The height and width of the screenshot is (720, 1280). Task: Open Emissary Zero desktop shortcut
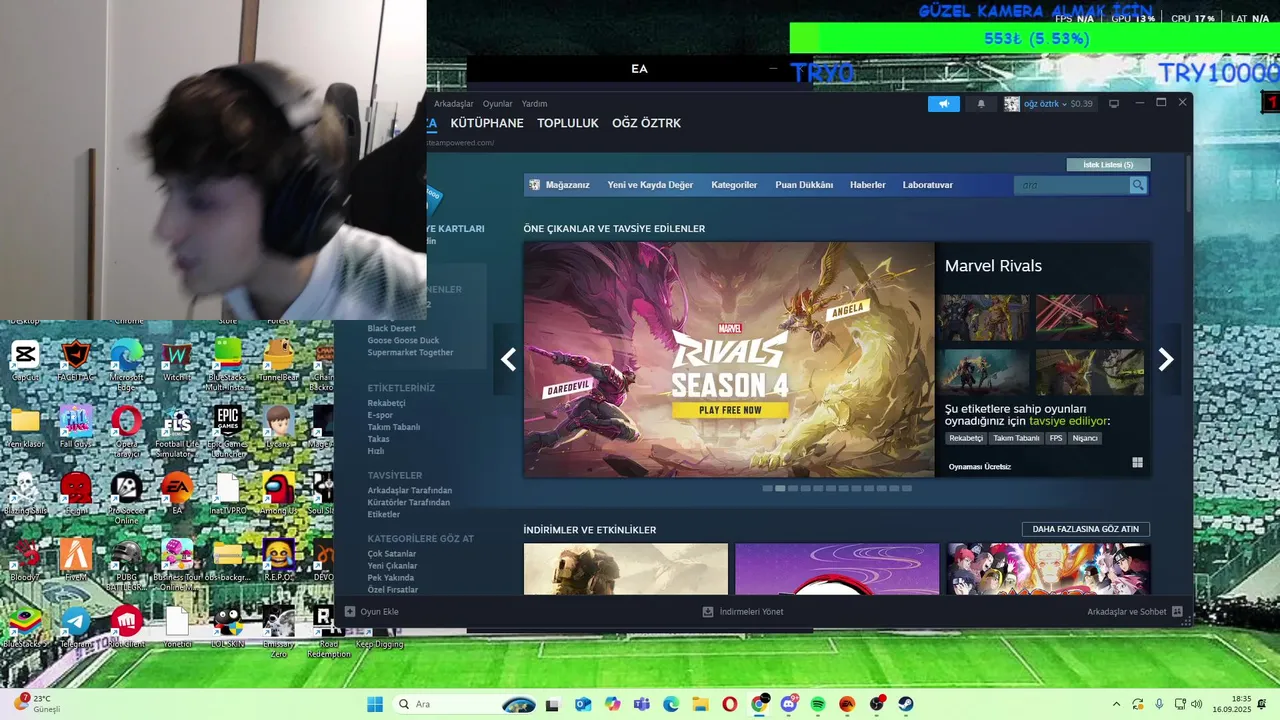point(278,631)
